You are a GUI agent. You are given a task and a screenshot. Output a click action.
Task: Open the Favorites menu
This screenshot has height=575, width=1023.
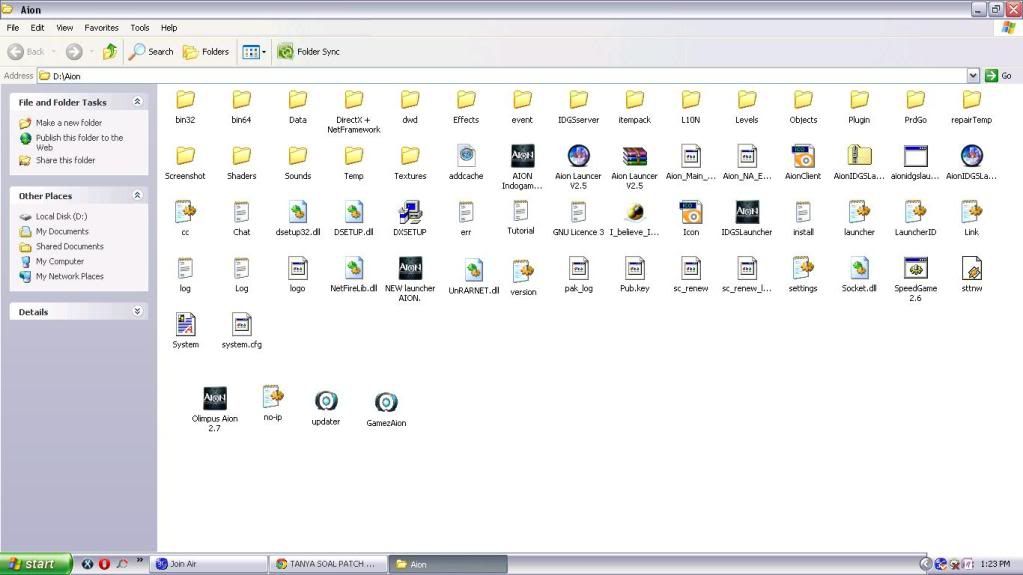(101, 28)
